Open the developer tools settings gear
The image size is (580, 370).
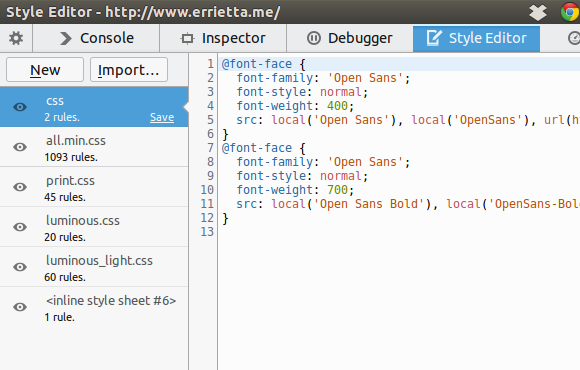(x=16, y=38)
